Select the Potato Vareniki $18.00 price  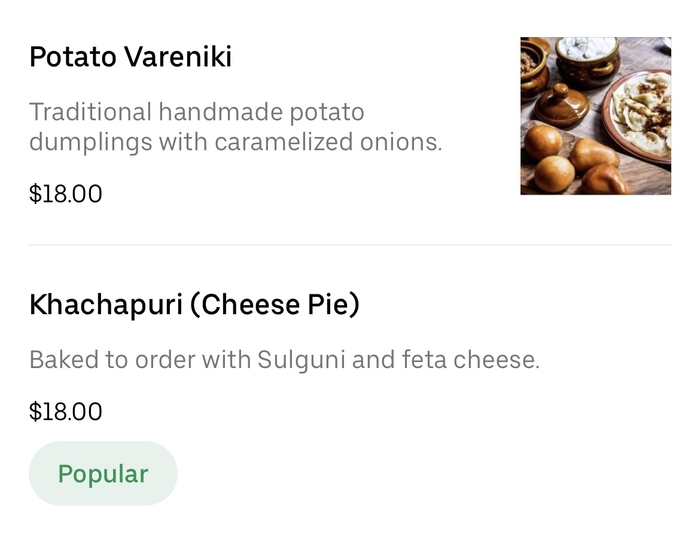tap(66, 193)
